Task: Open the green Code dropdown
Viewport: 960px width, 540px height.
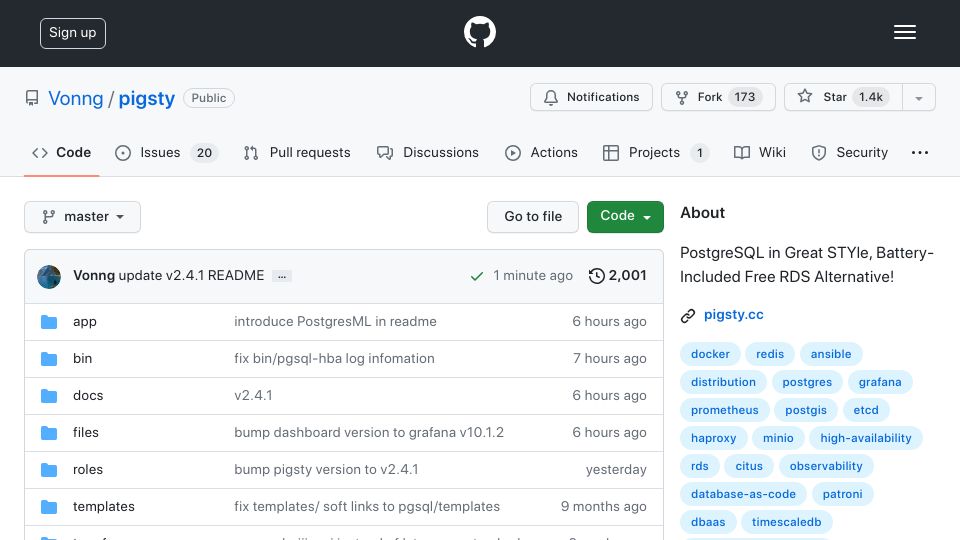Action: (x=625, y=217)
